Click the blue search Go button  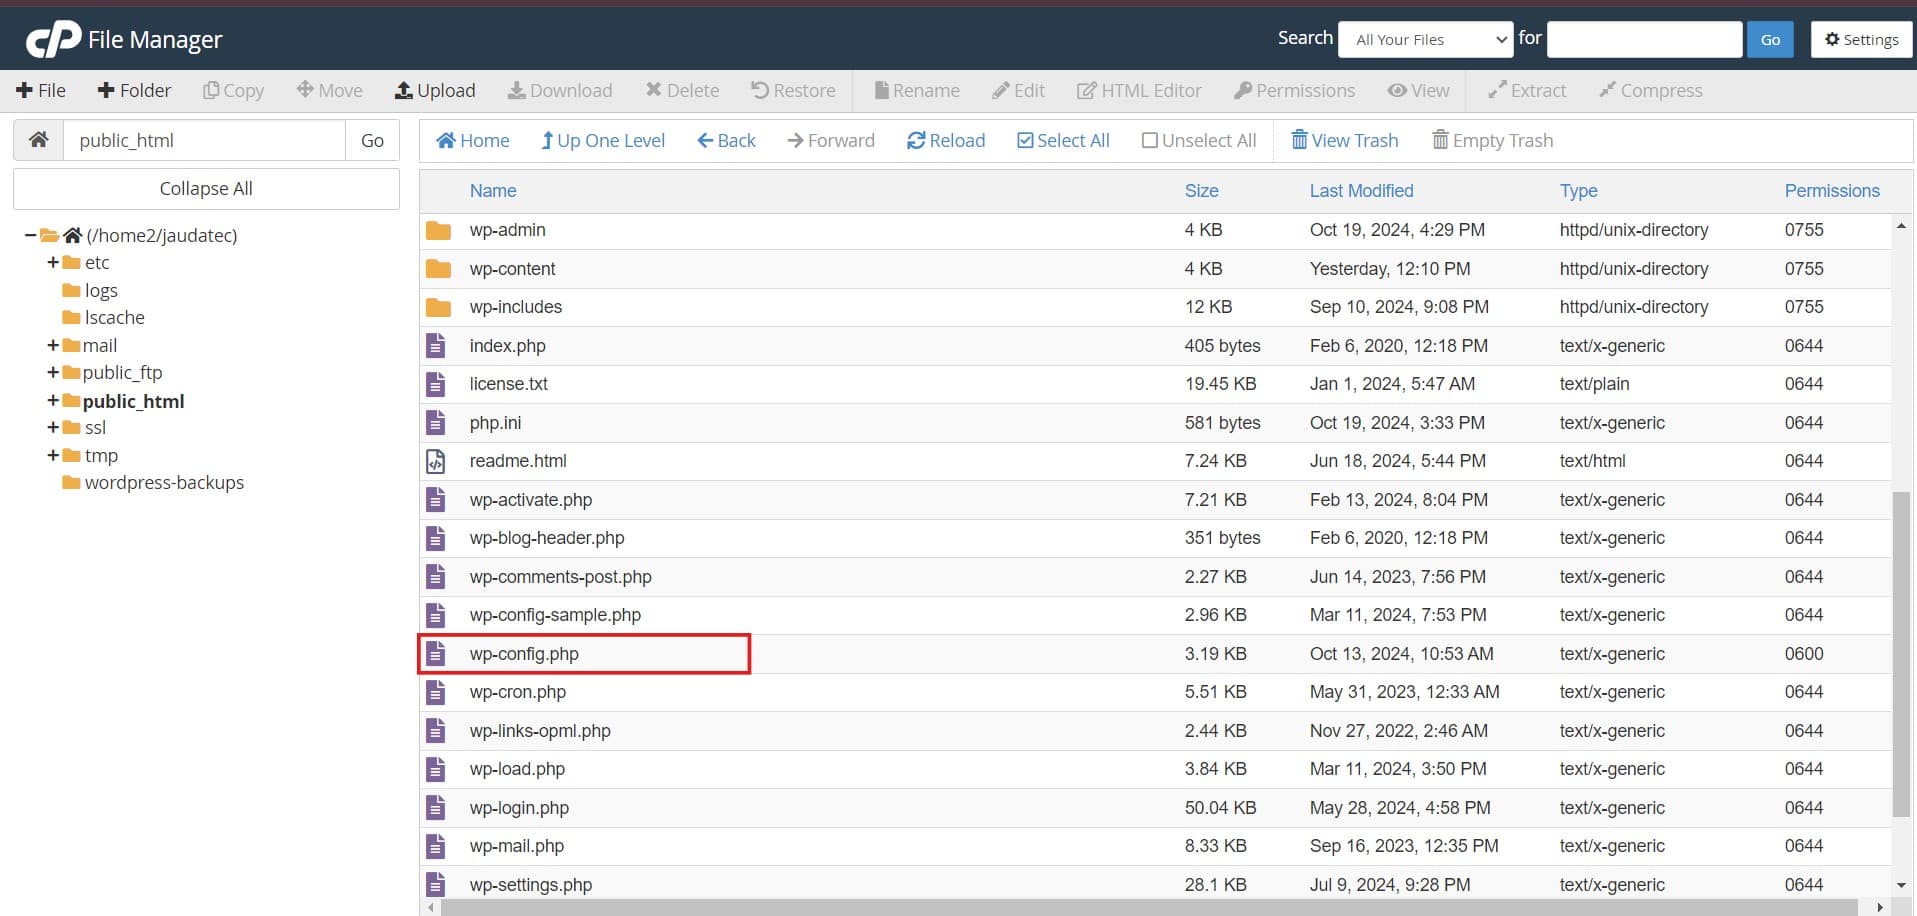pyautogui.click(x=1770, y=39)
